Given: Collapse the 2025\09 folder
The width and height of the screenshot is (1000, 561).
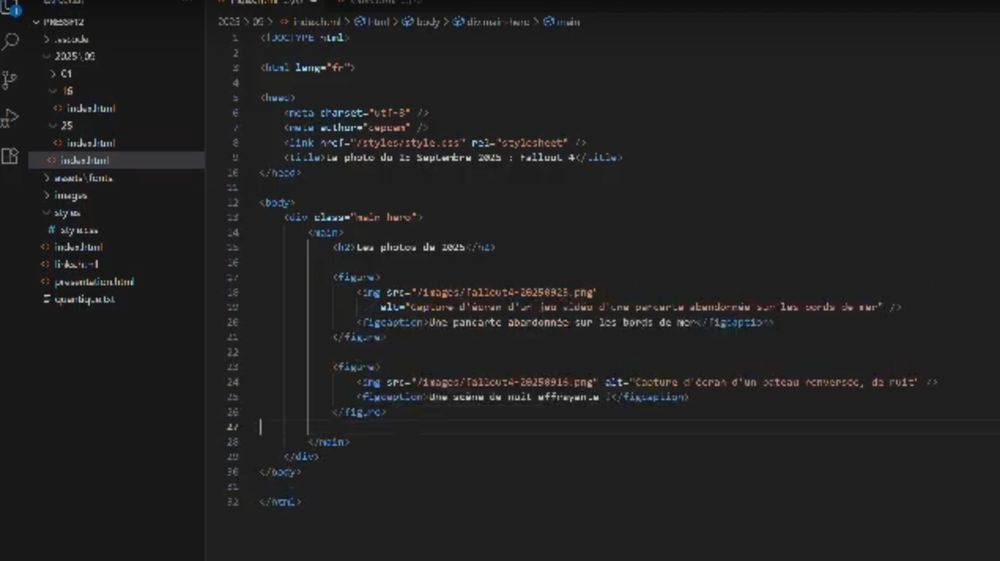Looking at the screenshot, I should pyautogui.click(x=47, y=56).
